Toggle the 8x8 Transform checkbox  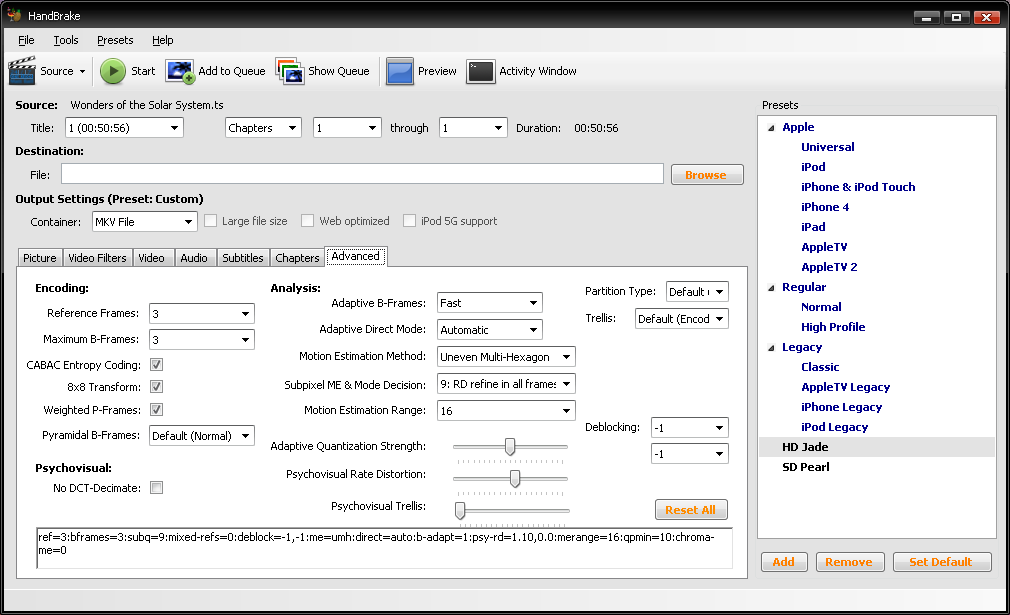coord(157,386)
